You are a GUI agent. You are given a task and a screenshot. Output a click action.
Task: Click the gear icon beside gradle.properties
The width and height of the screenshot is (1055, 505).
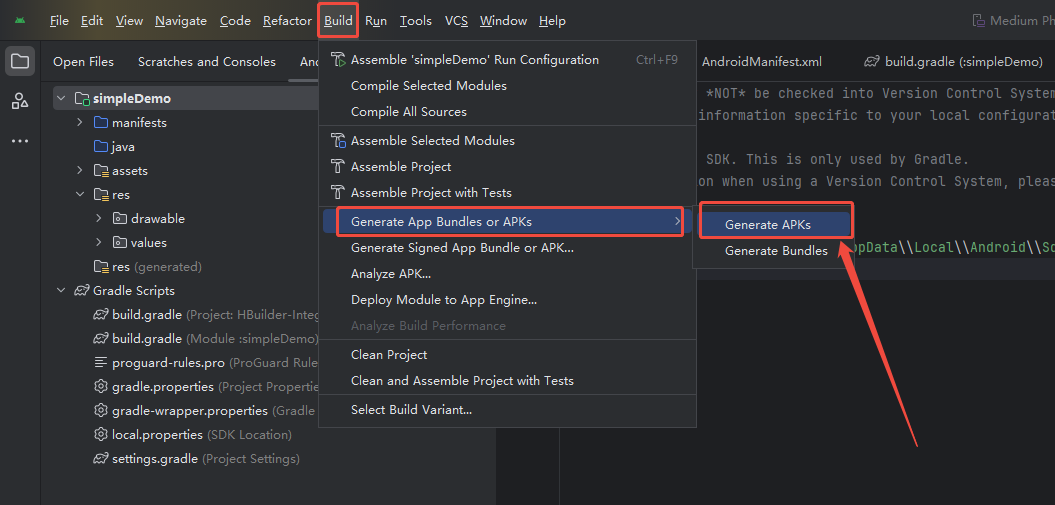coord(101,387)
